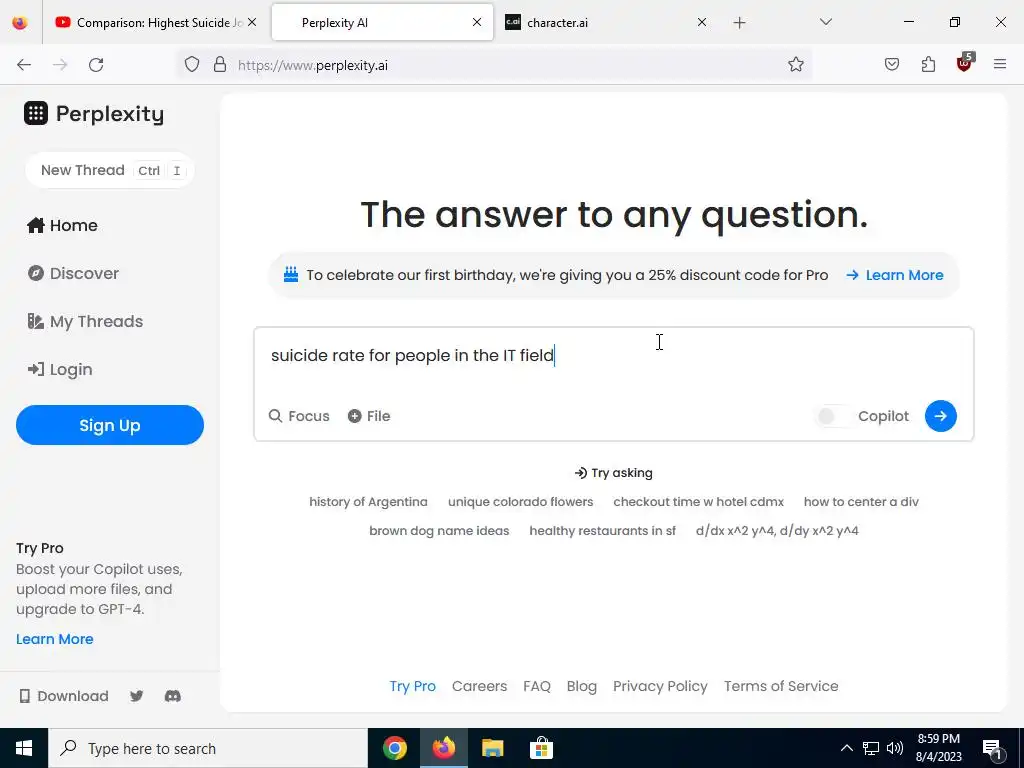Open the Focus search options
Image resolution: width=1024 pixels, height=768 pixels.
pos(299,416)
